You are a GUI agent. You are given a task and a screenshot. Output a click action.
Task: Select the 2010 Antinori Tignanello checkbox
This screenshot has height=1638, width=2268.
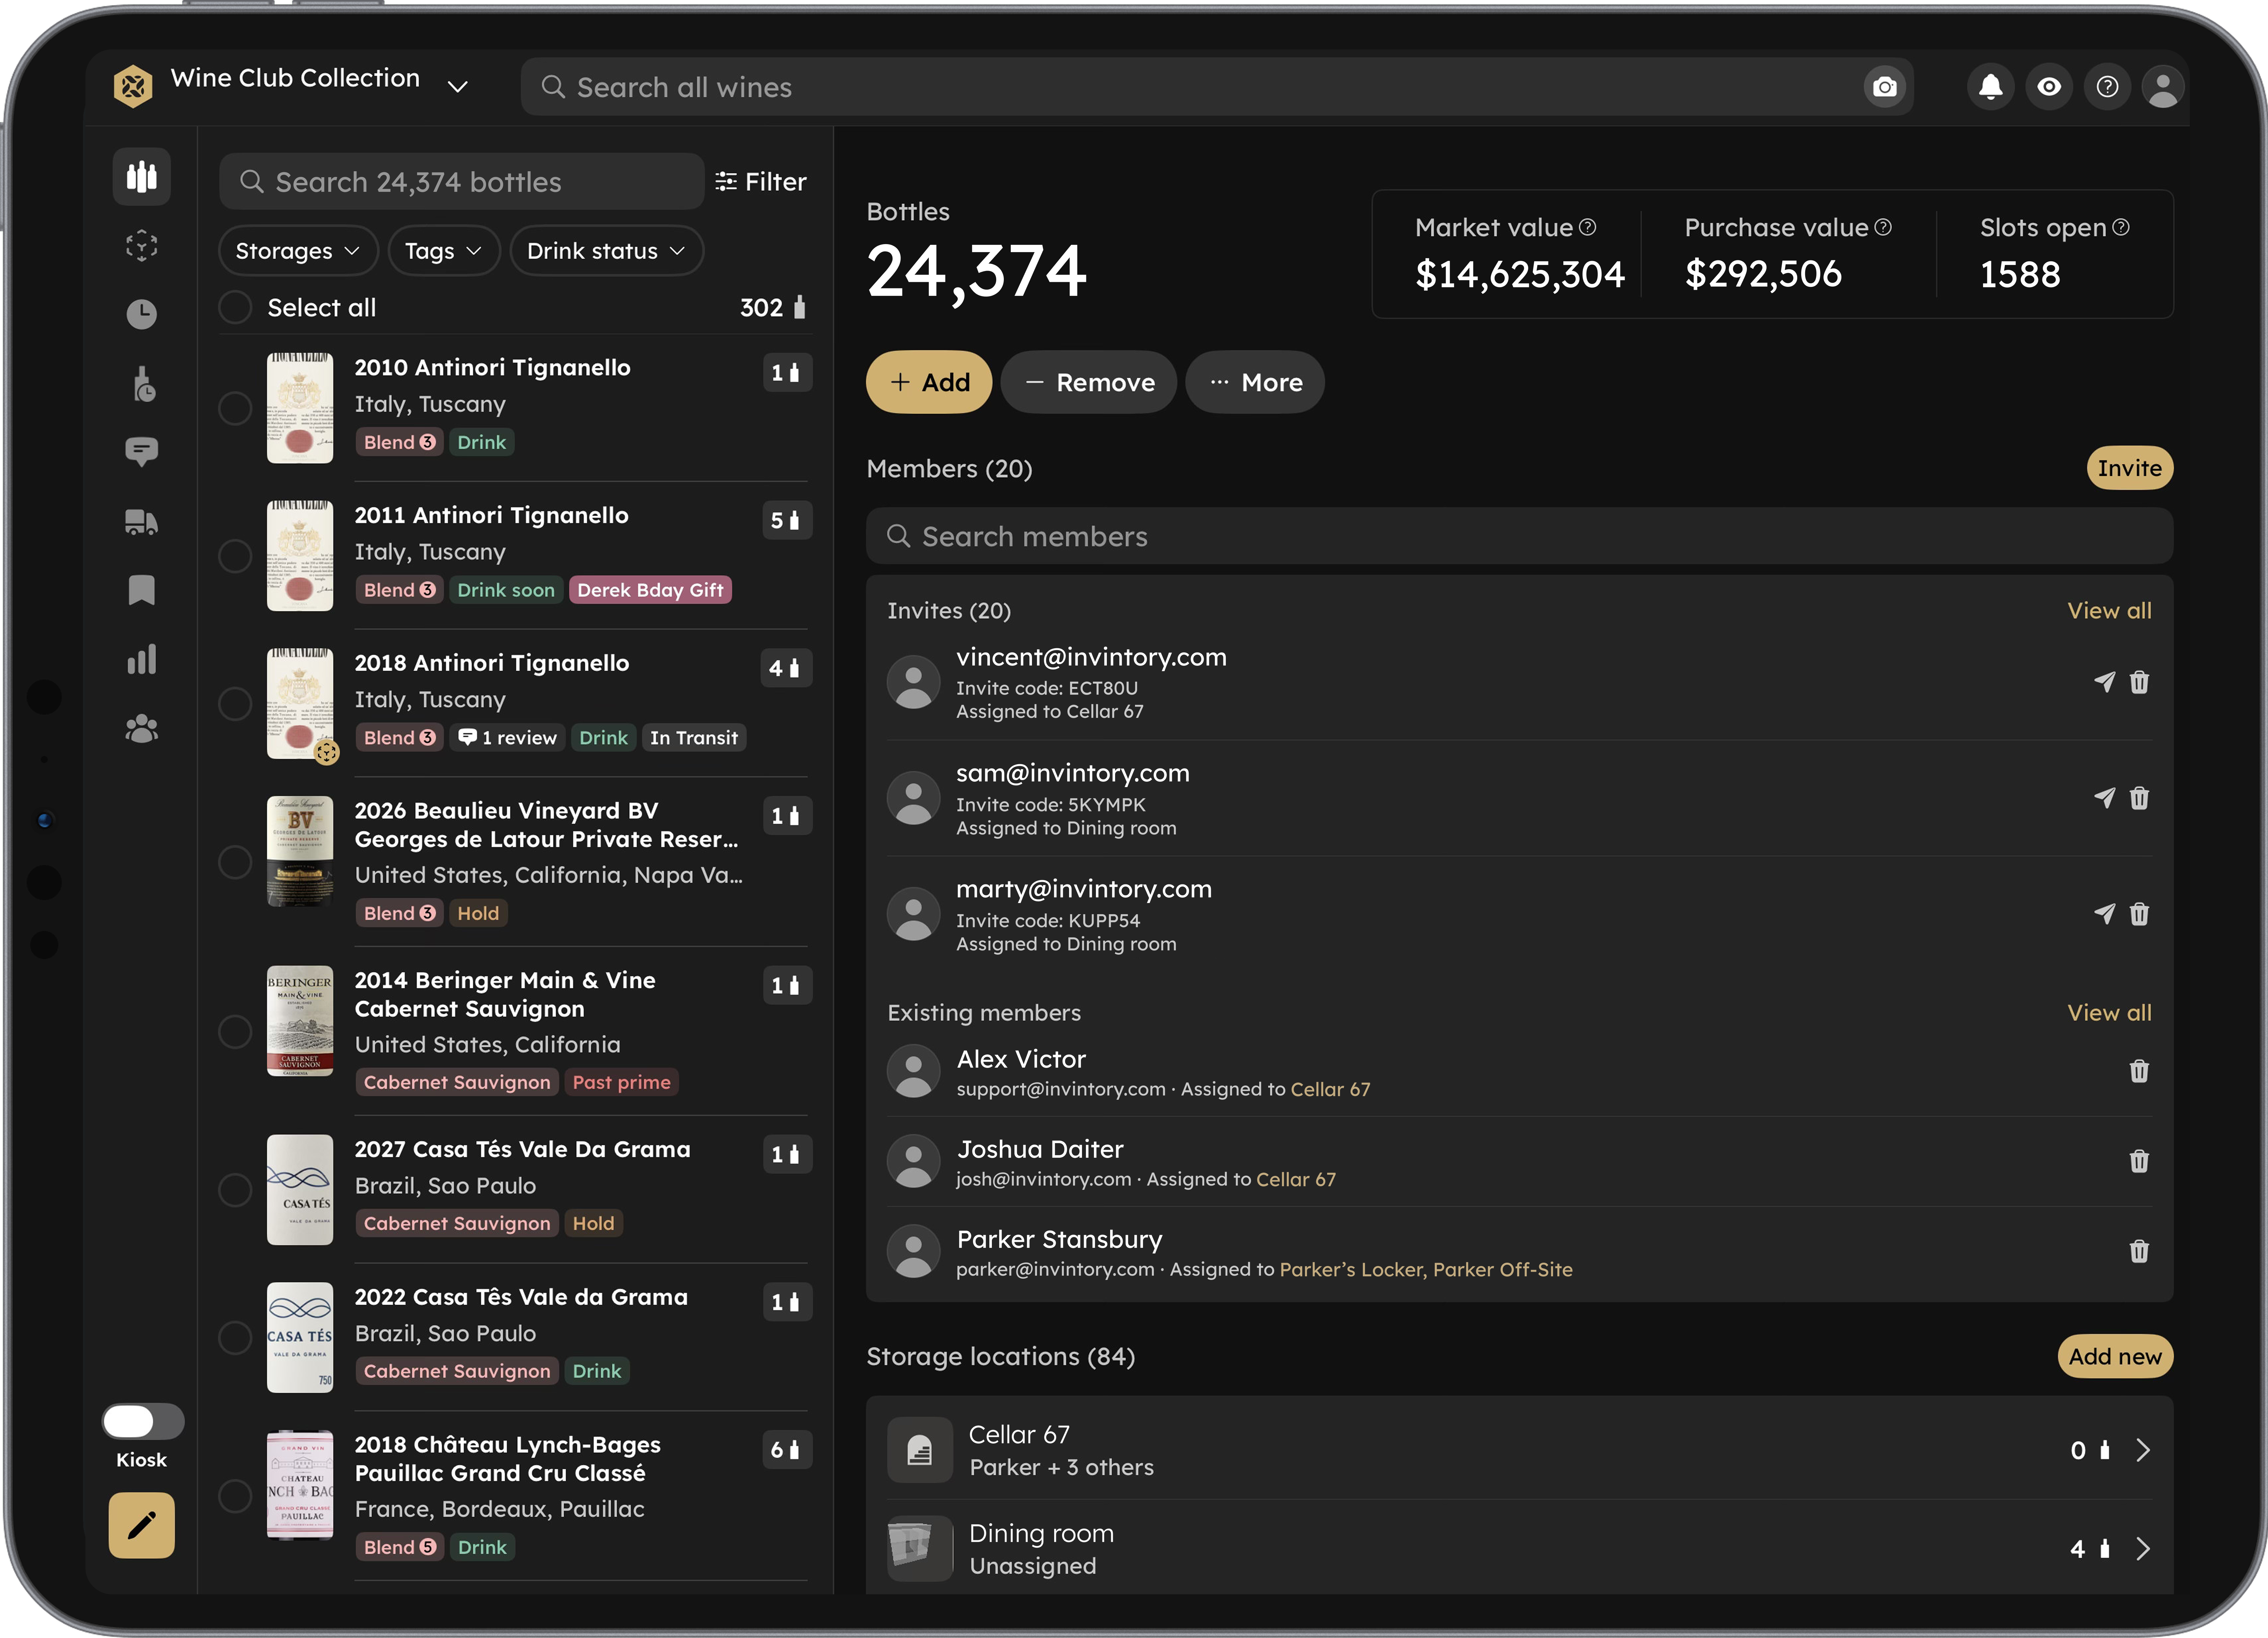[x=235, y=408]
